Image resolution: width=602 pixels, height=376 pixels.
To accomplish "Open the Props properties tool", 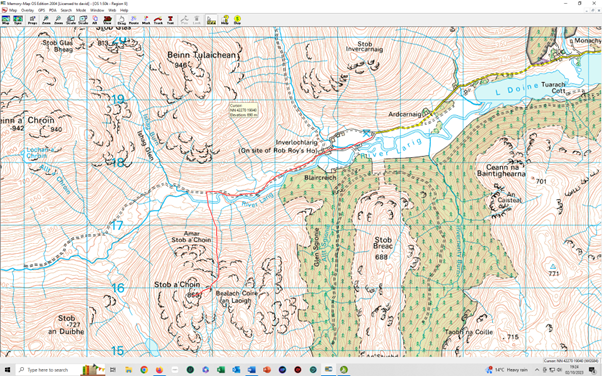I will [x=32, y=20].
